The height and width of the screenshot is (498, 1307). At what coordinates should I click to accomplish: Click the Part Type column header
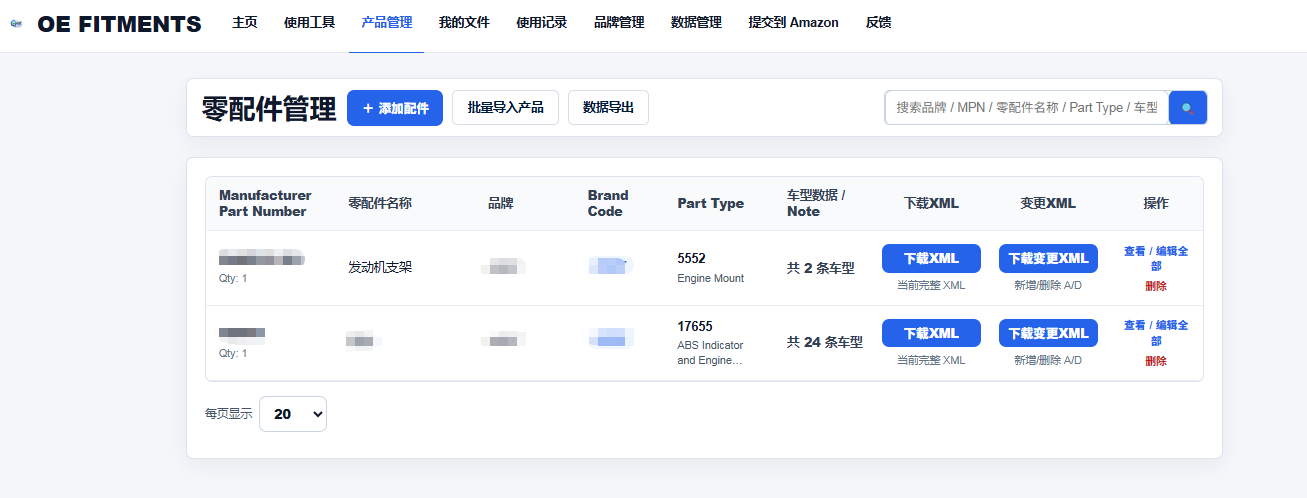click(x=711, y=203)
